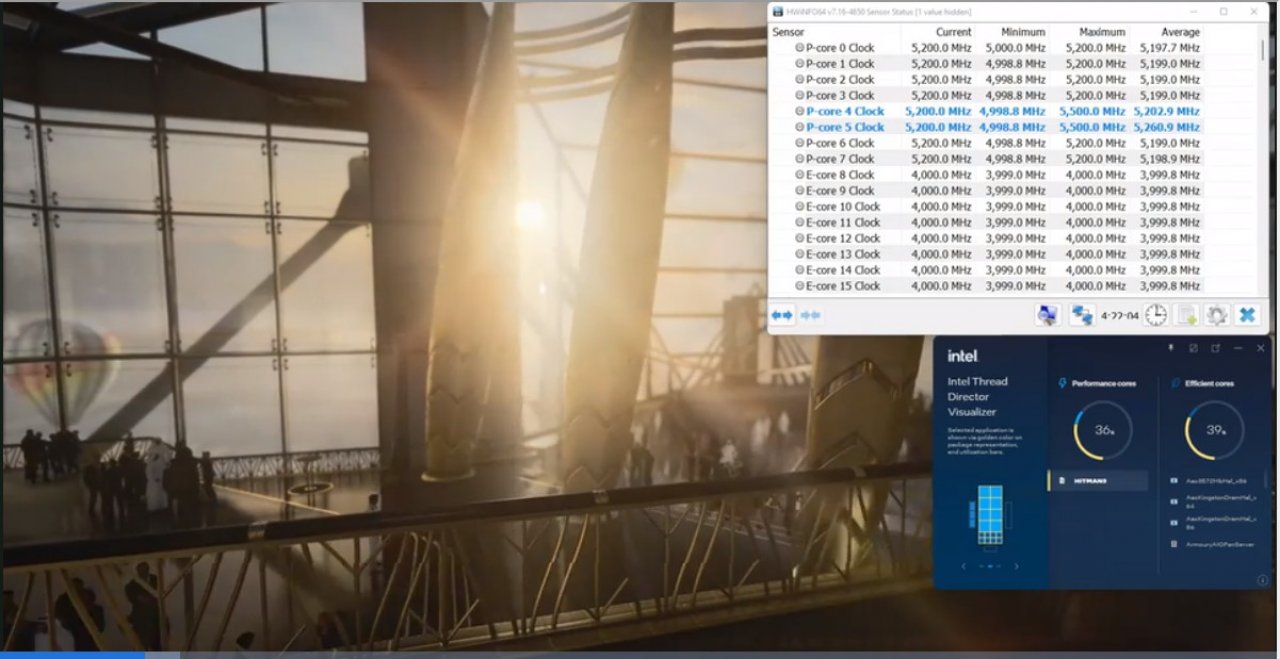1280x659 pixels.
Task: Reset the HWiNFO clock timer icon
Action: [1155, 315]
